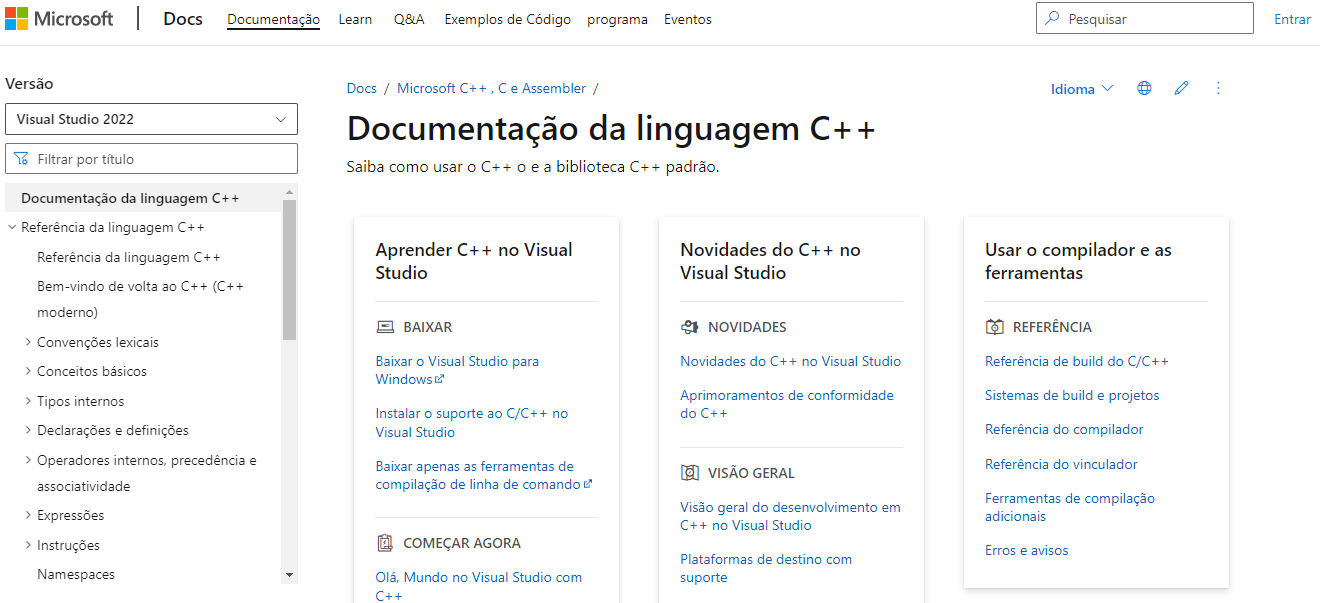Click the Entrar link

(x=1292, y=18)
